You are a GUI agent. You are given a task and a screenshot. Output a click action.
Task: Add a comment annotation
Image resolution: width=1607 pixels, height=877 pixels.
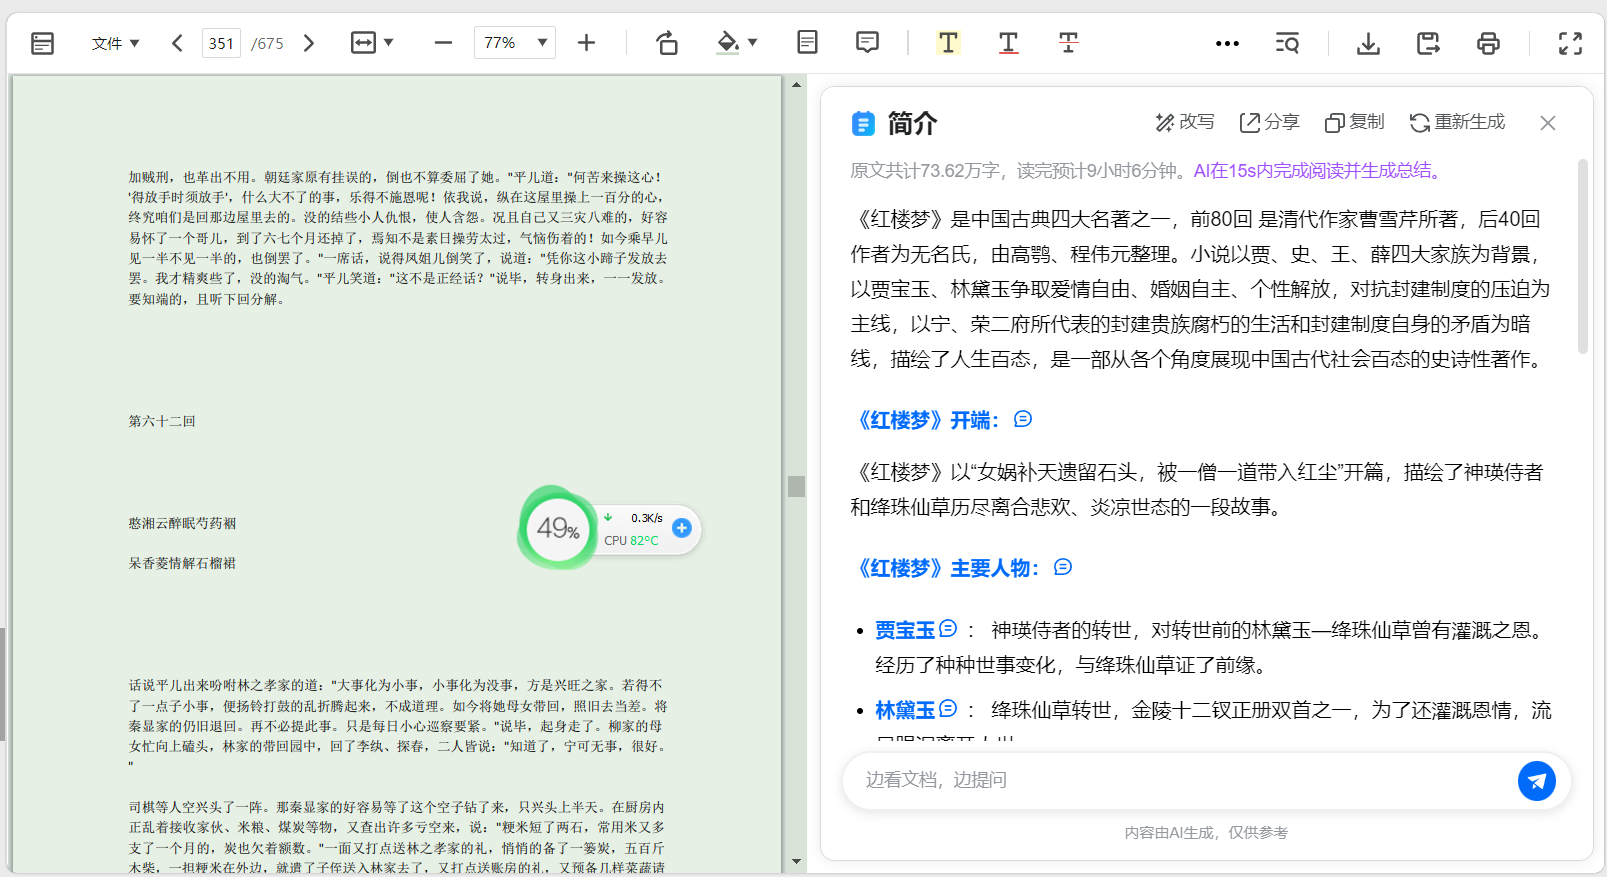[868, 42]
